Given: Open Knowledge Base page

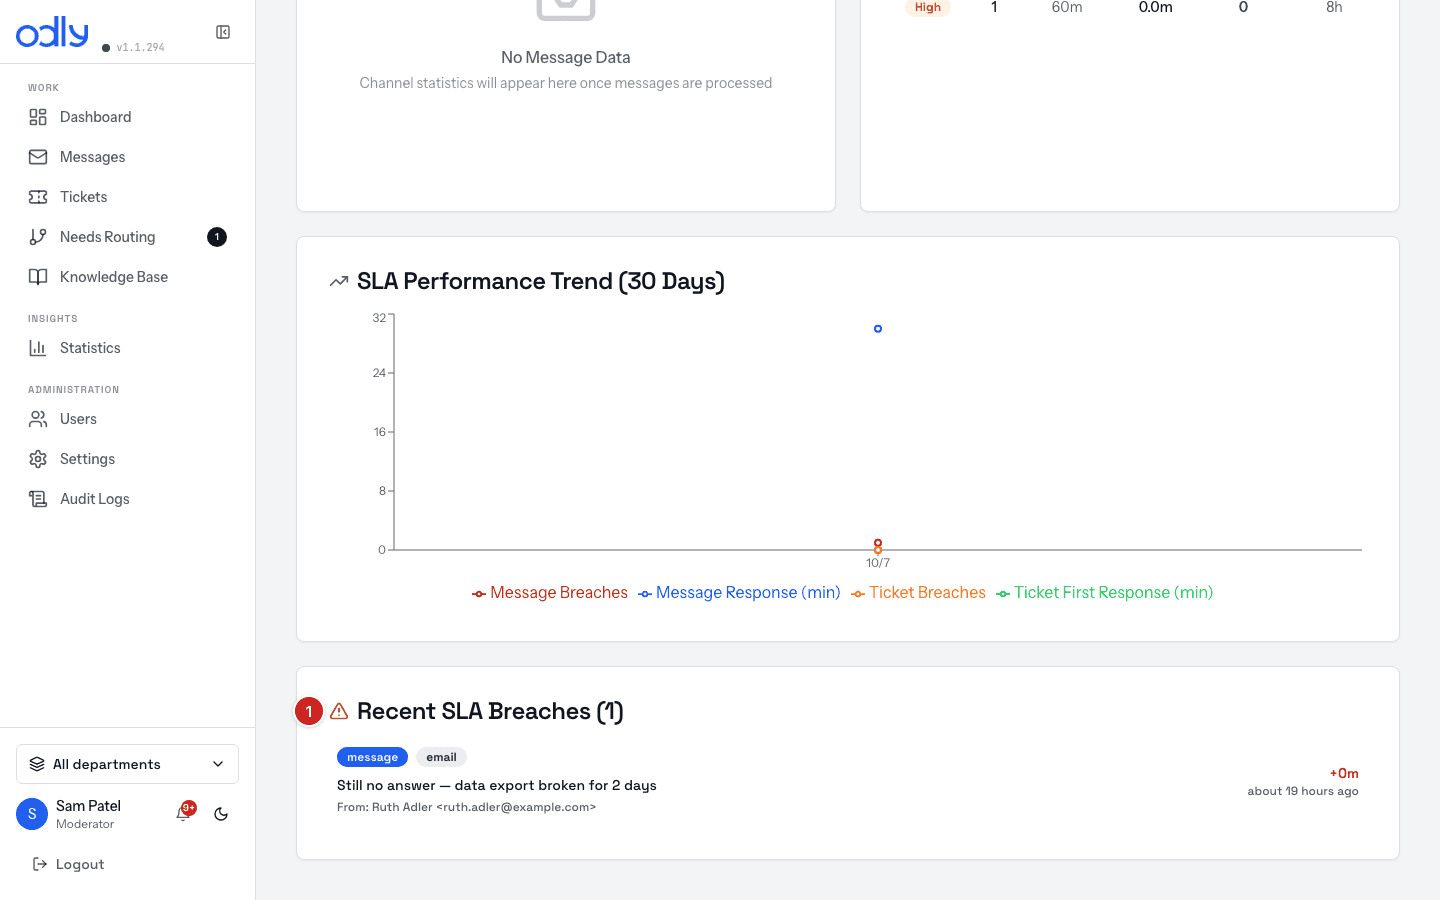Looking at the screenshot, I should pos(127,277).
